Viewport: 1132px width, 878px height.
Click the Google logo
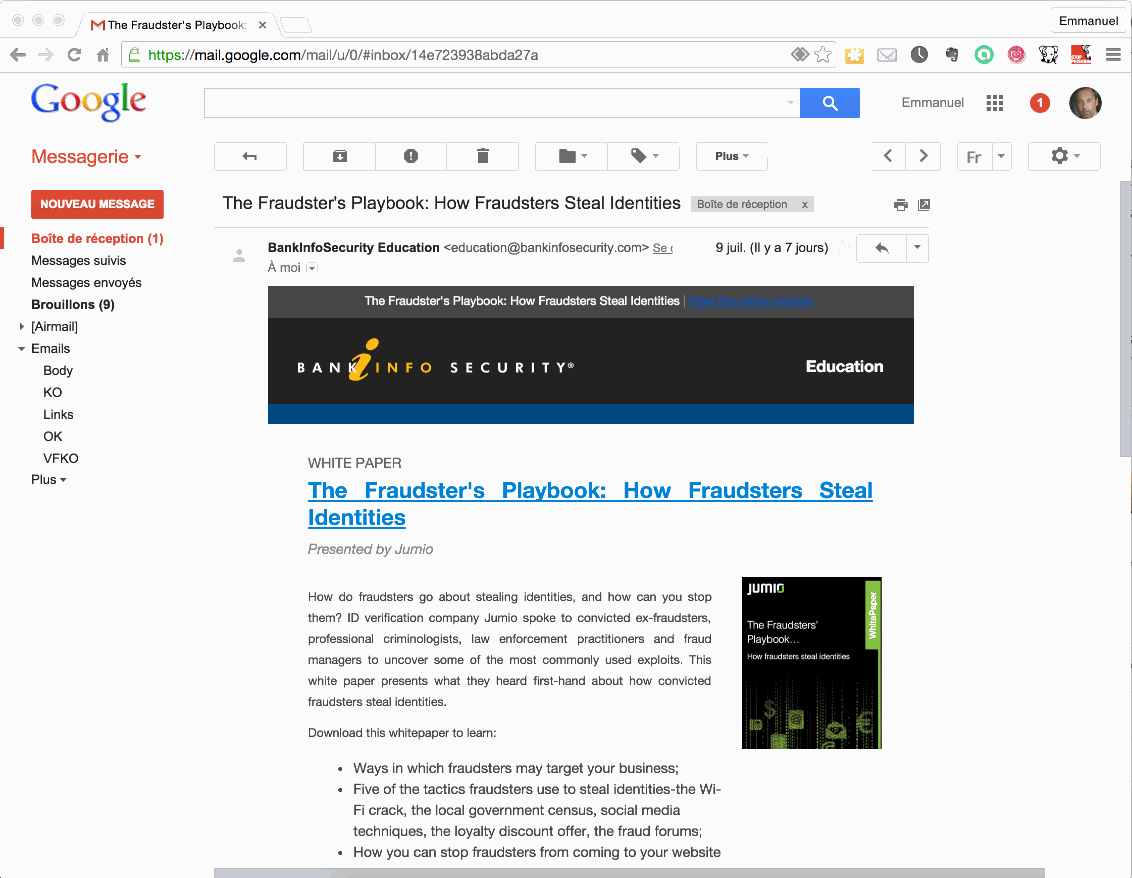point(88,101)
